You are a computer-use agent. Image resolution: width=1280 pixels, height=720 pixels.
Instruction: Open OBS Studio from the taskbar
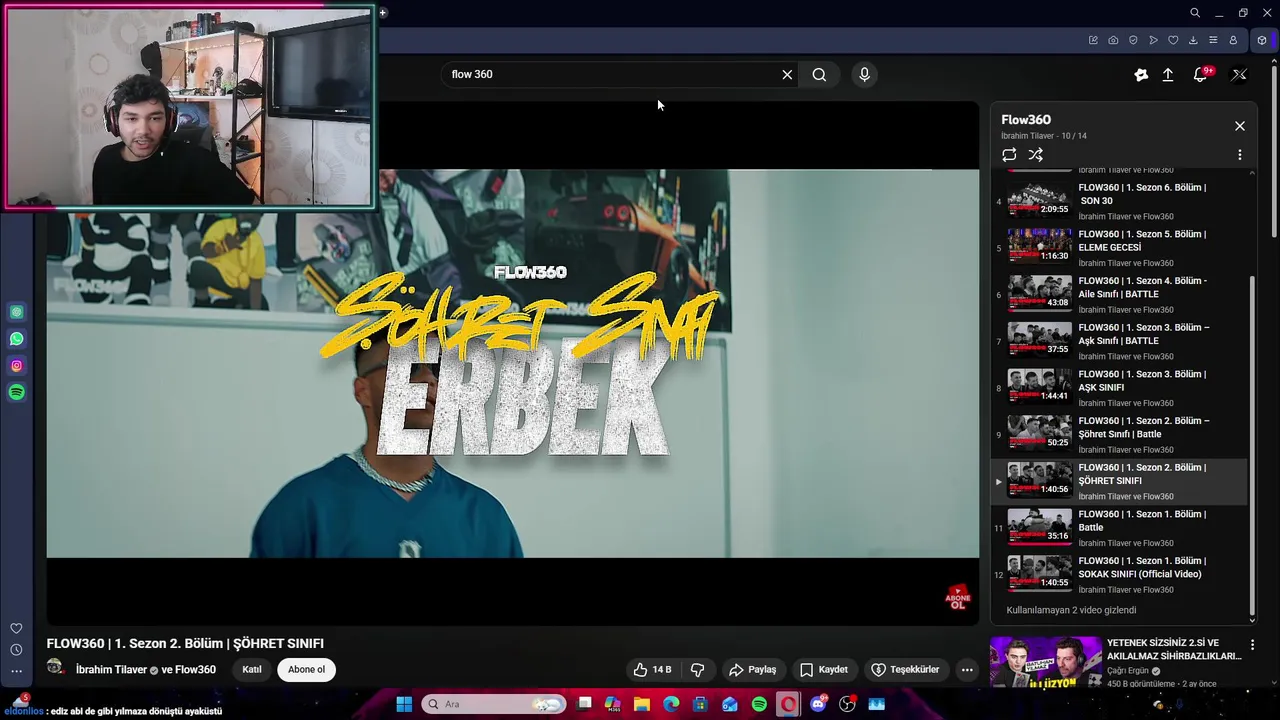[847, 704]
